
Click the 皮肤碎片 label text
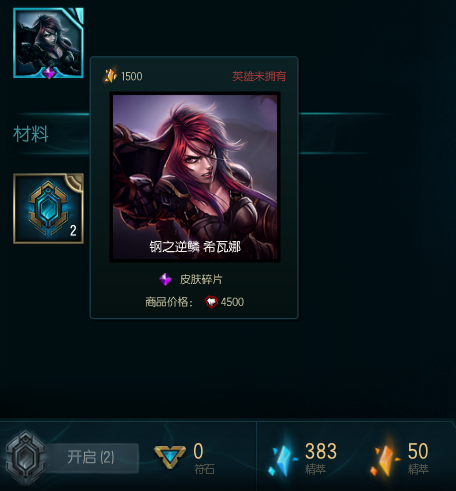pyautogui.click(x=201, y=279)
